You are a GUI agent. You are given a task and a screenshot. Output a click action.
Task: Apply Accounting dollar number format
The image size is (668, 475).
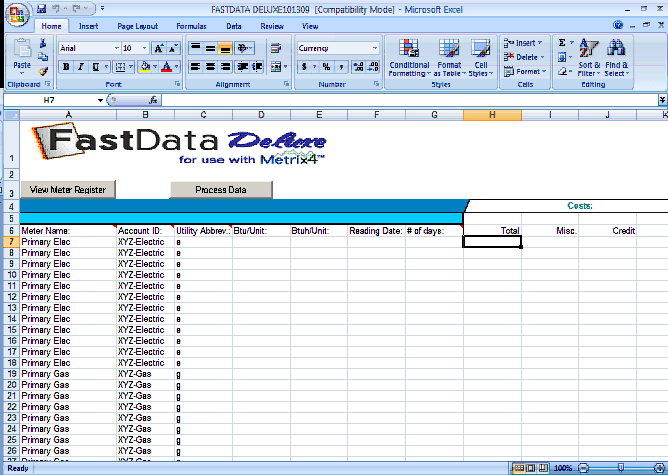(304, 67)
